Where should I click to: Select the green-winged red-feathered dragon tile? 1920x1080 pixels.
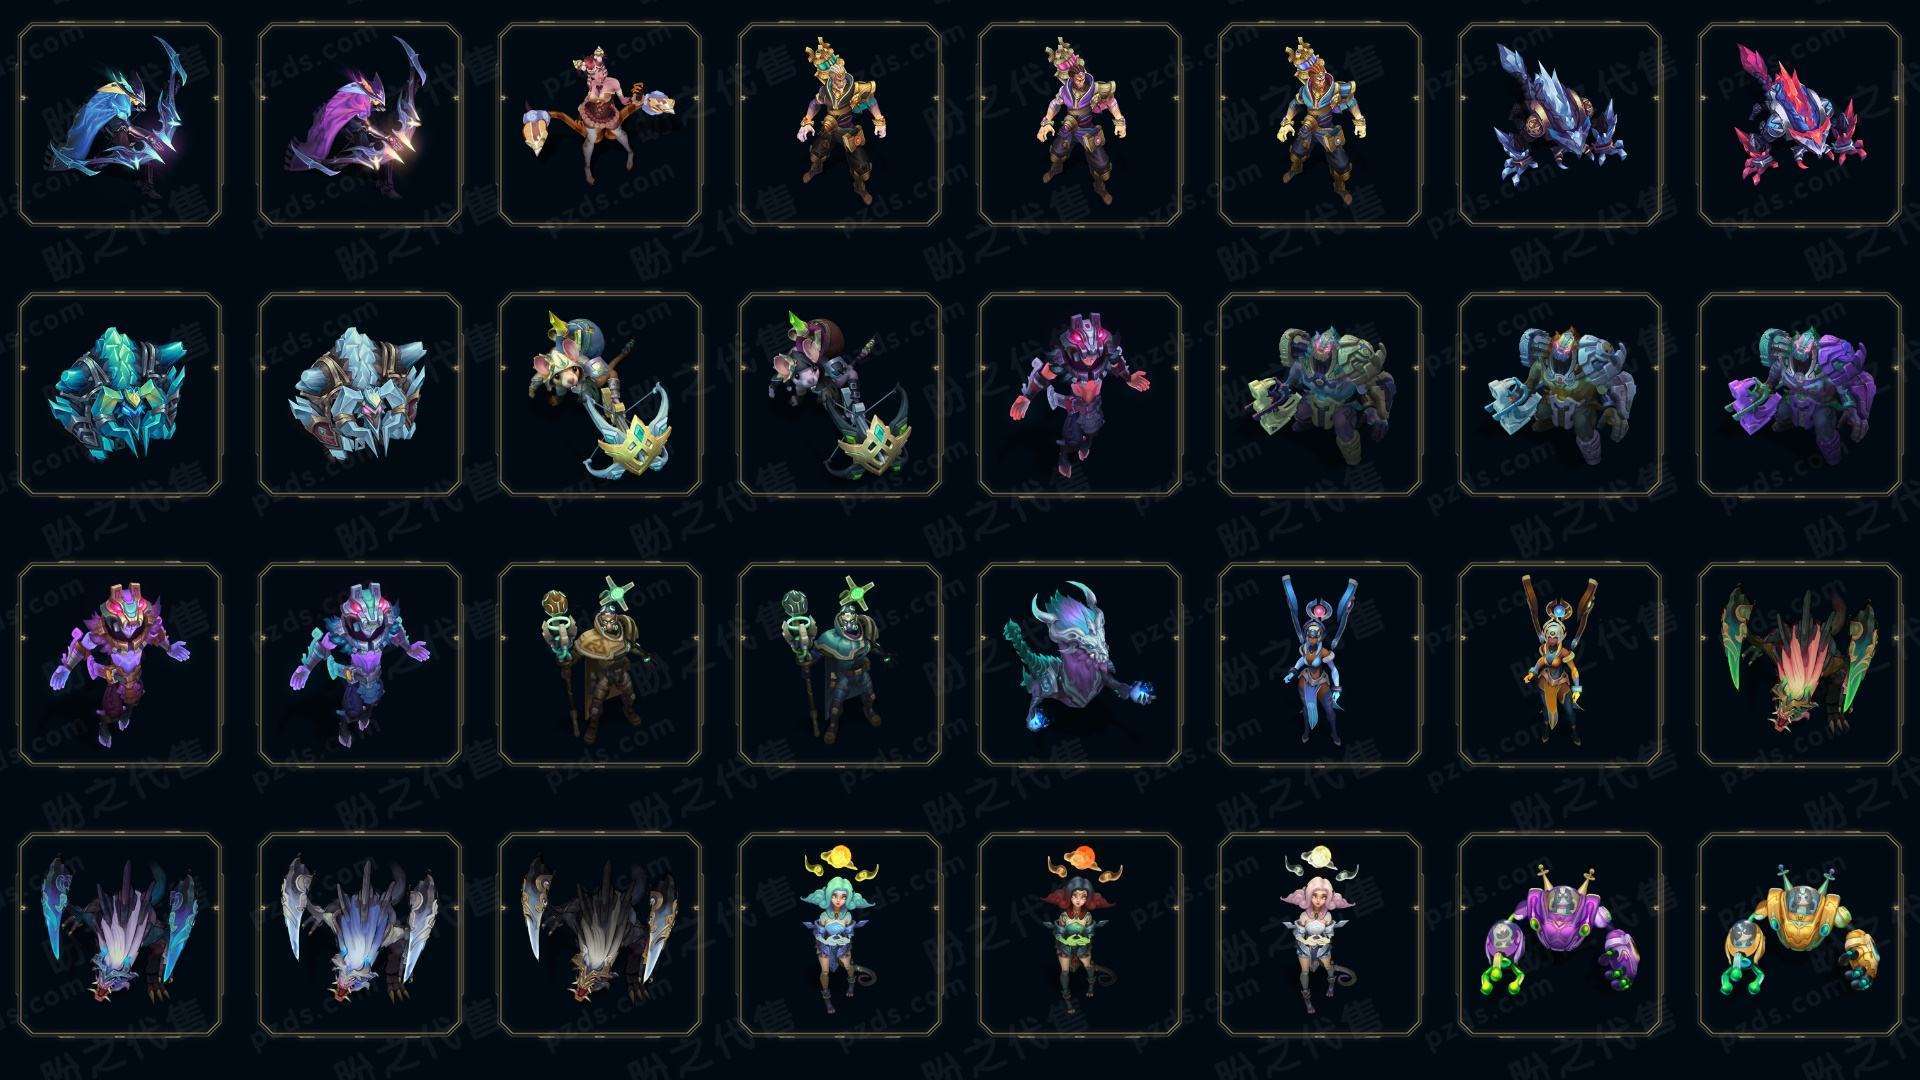[1800, 664]
